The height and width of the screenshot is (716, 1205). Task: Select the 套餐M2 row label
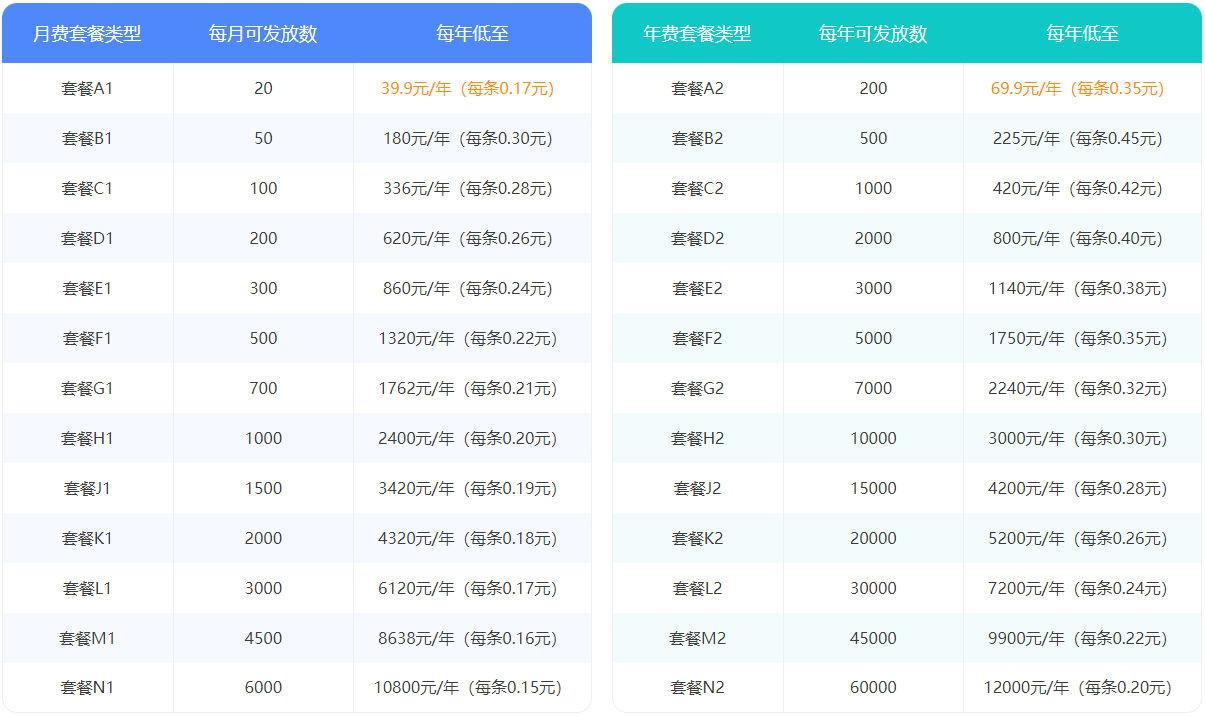(x=697, y=638)
